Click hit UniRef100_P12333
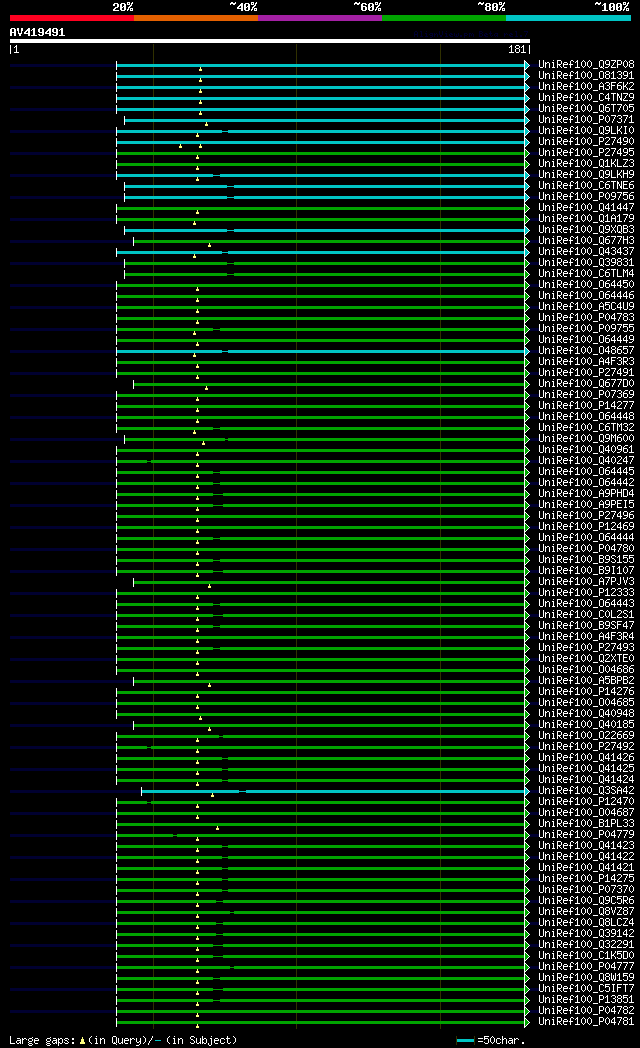 [x=587, y=593]
